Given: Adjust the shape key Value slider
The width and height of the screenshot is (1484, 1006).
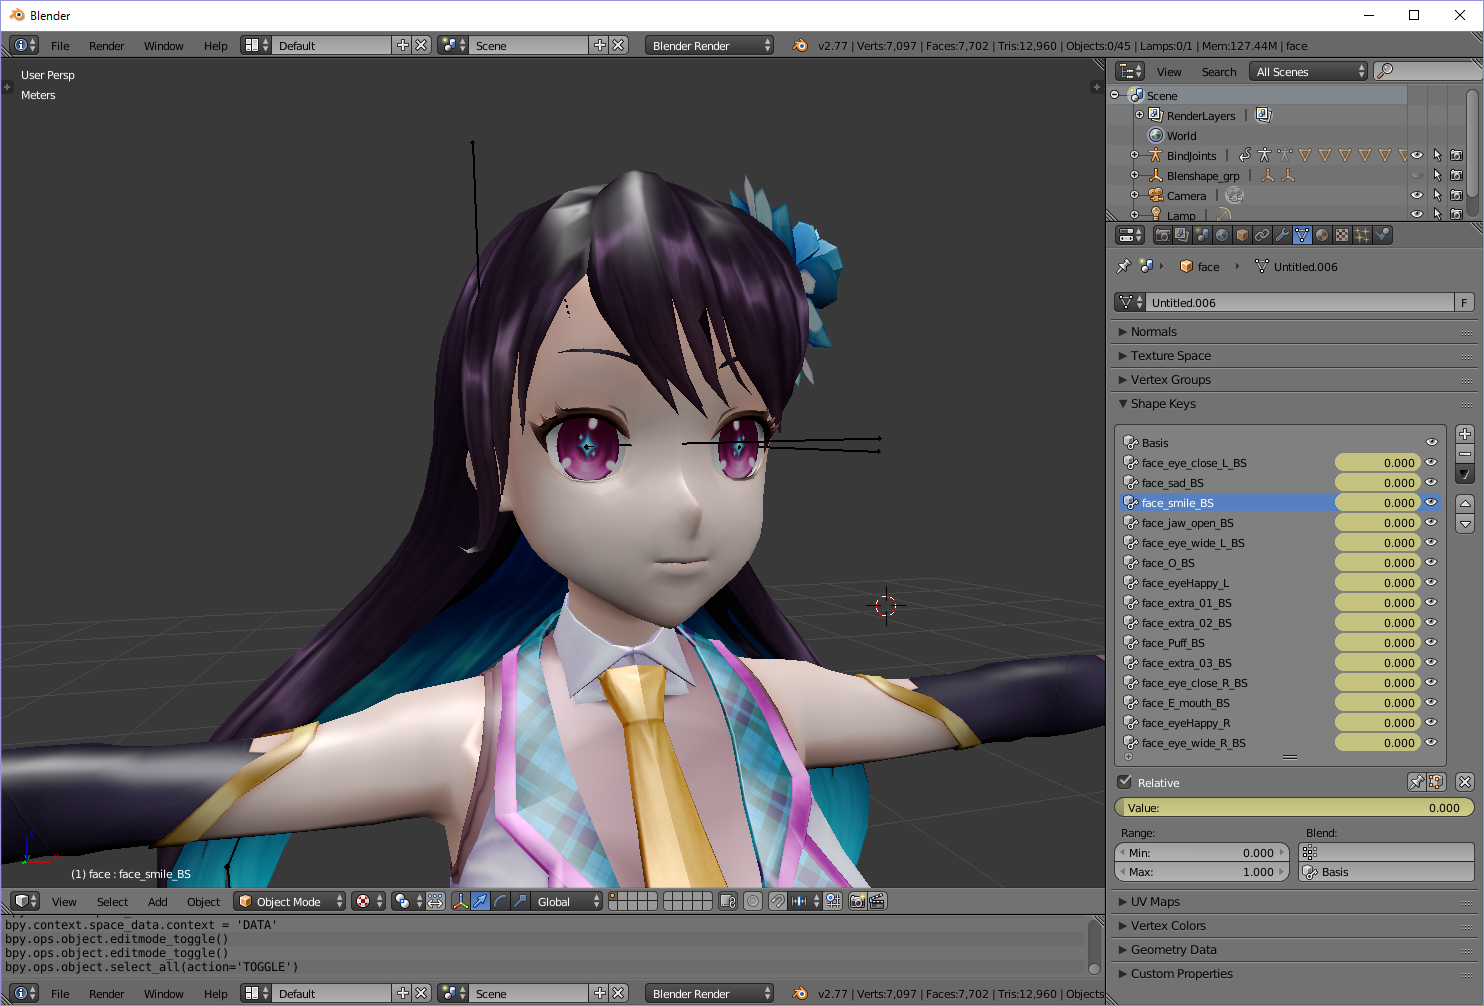Looking at the screenshot, I should [x=1294, y=807].
